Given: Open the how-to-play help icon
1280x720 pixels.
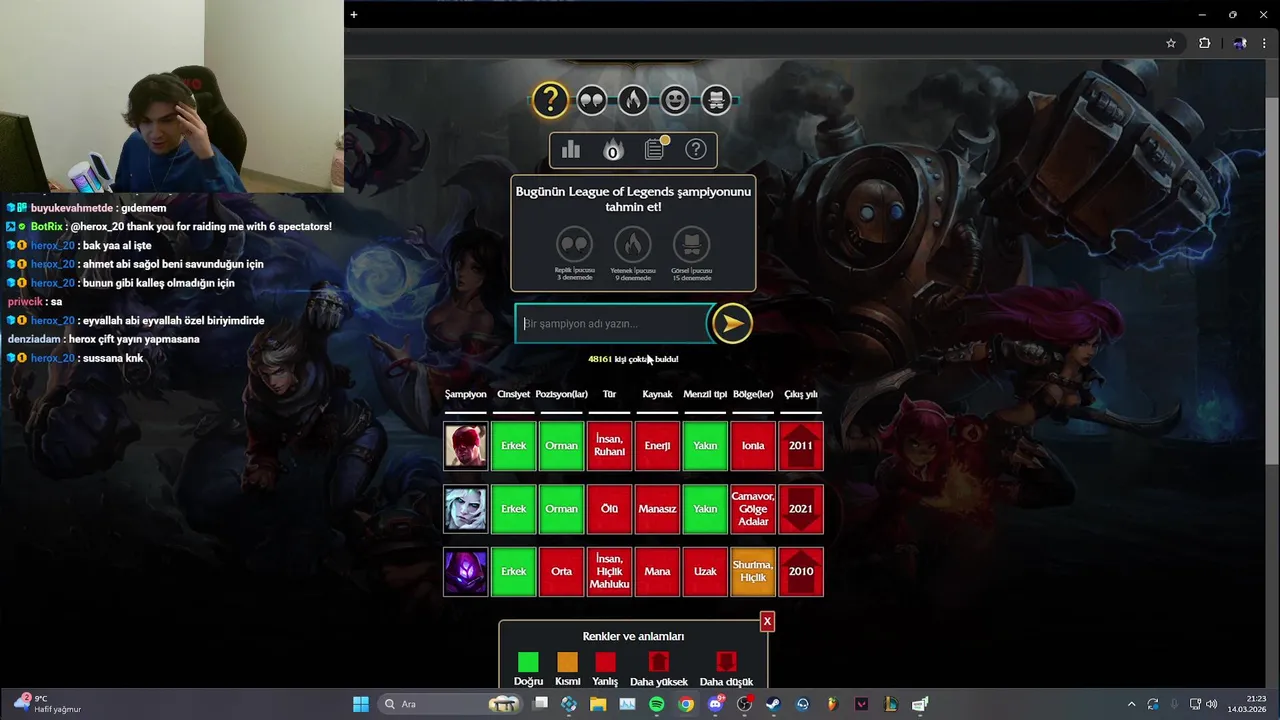Looking at the screenshot, I should click(696, 150).
